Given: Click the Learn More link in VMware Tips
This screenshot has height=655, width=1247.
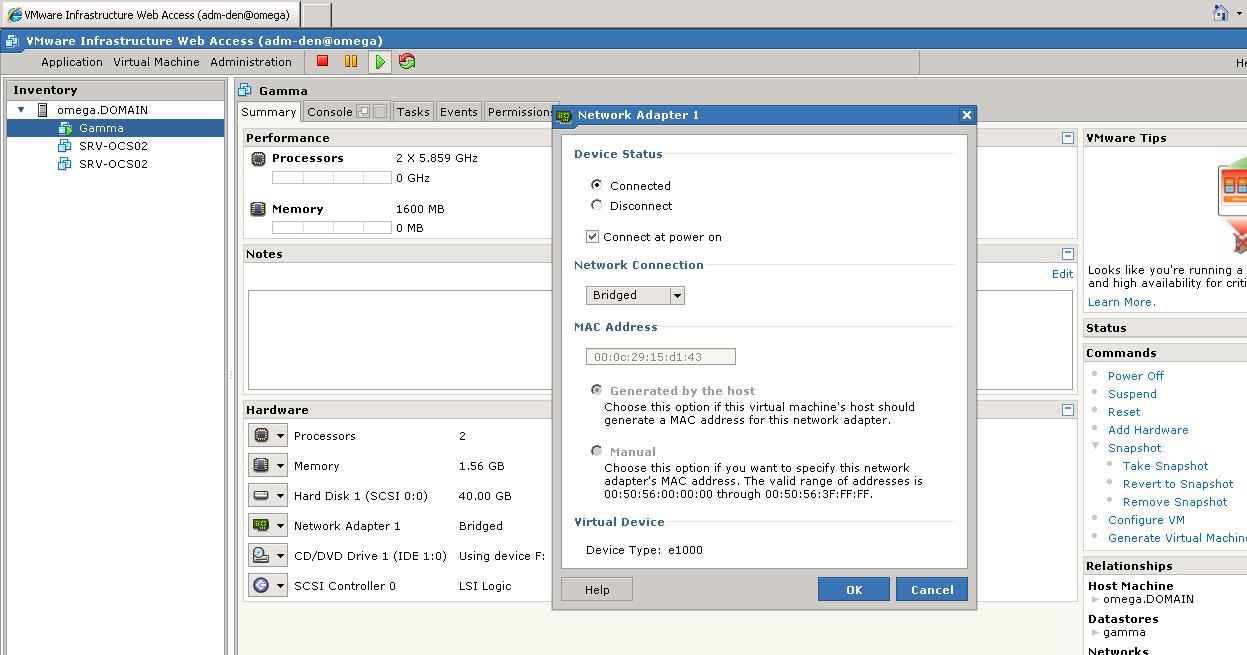Looking at the screenshot, I should (1121, 302).
